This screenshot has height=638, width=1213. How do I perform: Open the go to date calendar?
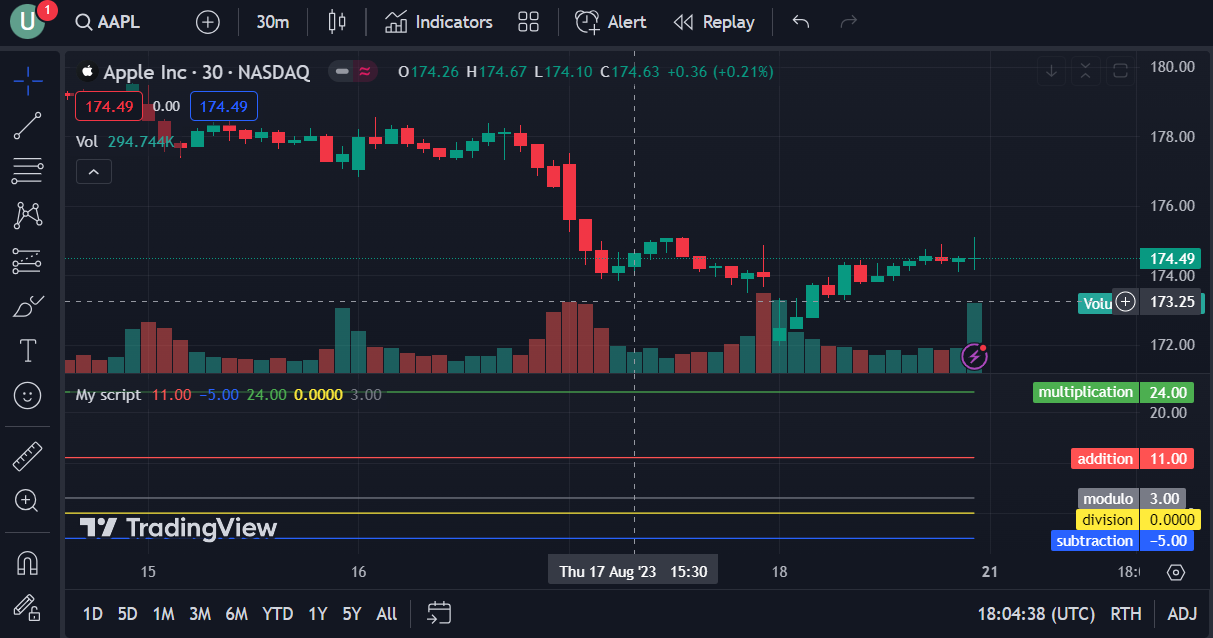coord(439,613)
